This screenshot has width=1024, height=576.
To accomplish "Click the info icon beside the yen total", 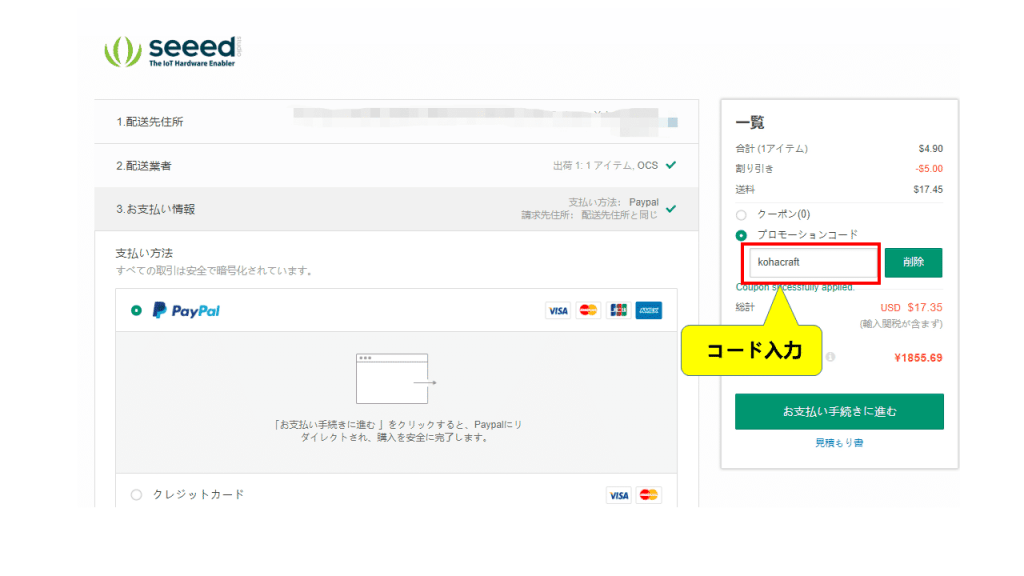I will click(830, 357).
